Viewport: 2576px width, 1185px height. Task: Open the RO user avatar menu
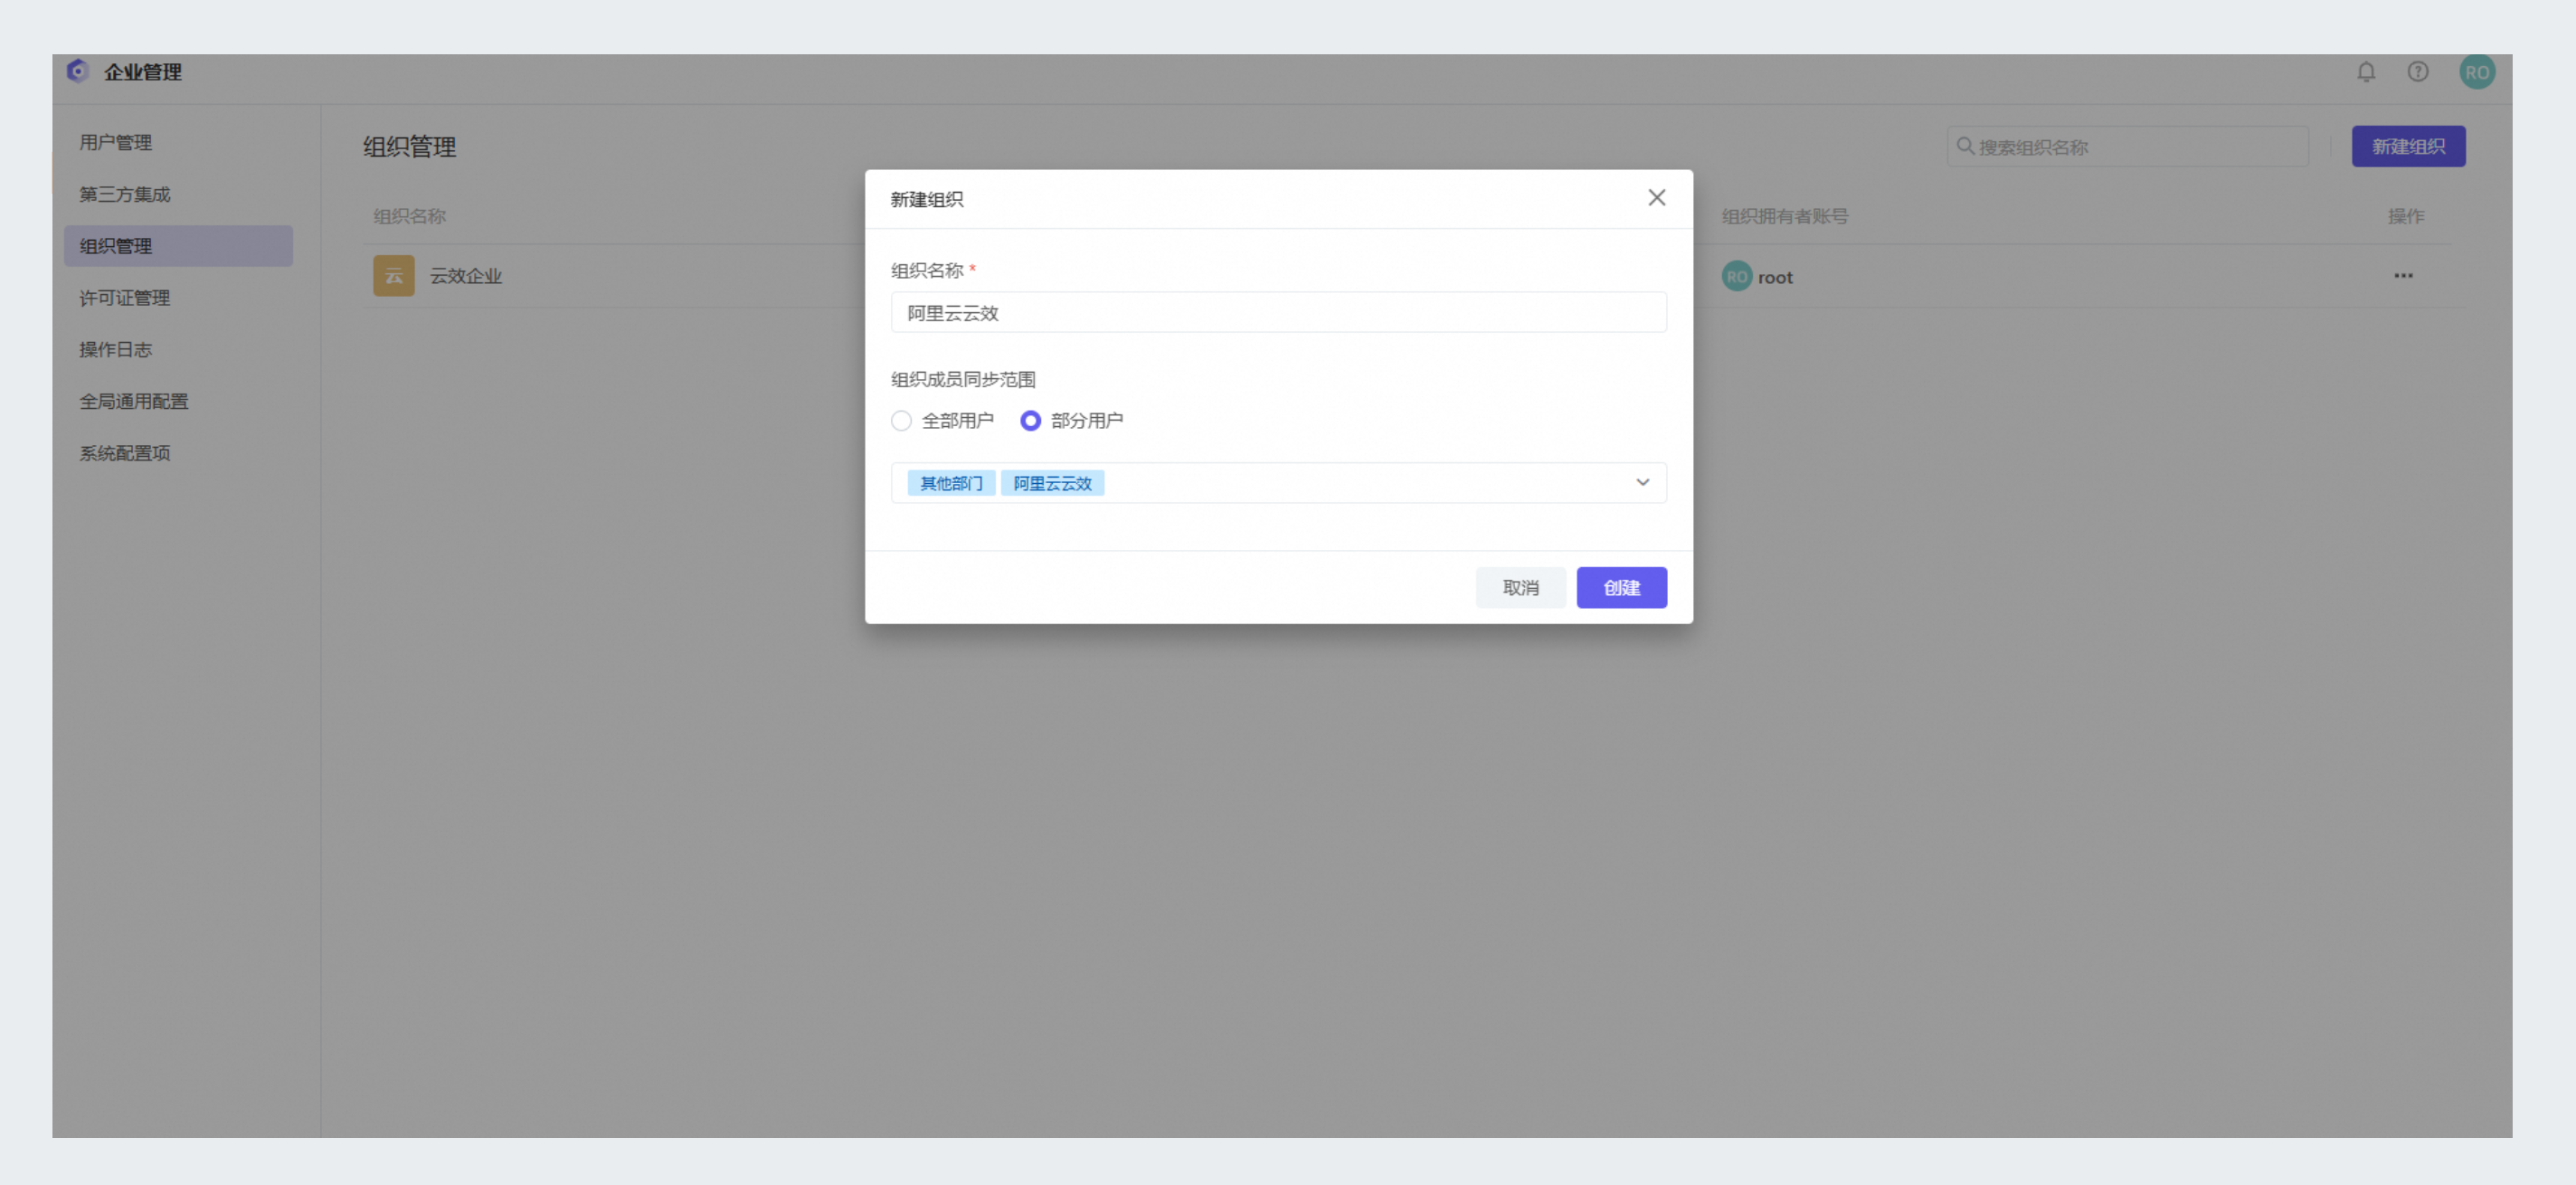(x=2476, y=72)
